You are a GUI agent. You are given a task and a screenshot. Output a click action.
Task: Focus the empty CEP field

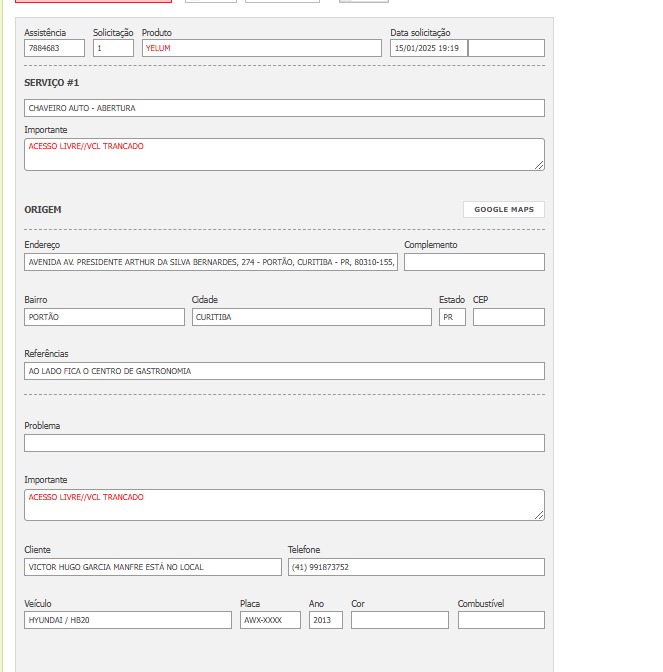tap(508, 317)
